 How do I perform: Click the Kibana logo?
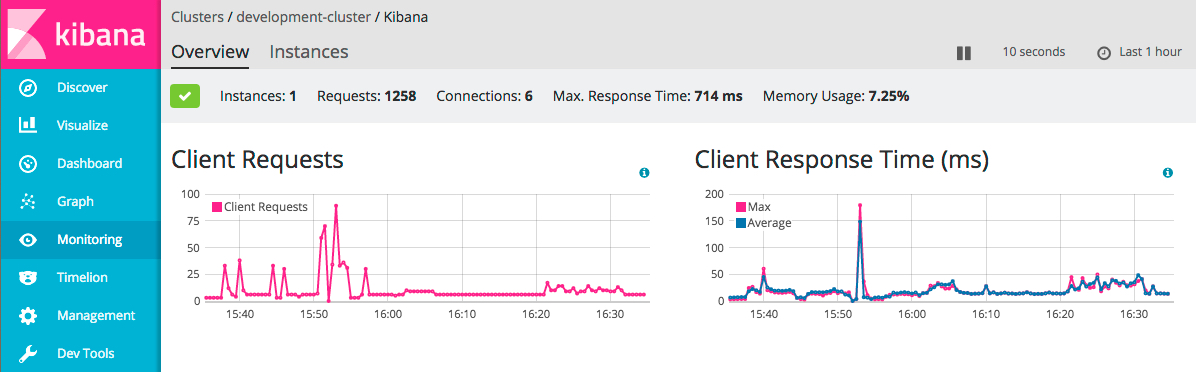point(80,34)
